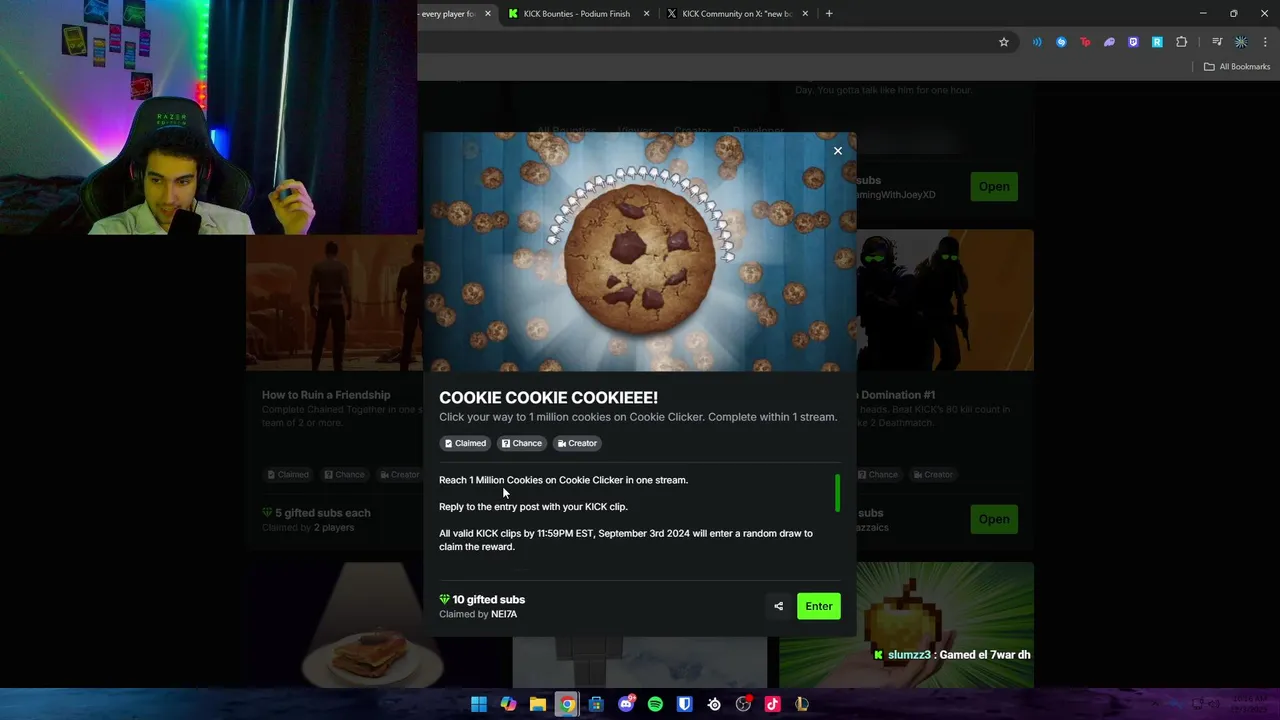Image resolution: width=1280 pixels, height=720 pixels.
Task: Select the Chance tag in the popup
Action: click(x=522, y=443)
